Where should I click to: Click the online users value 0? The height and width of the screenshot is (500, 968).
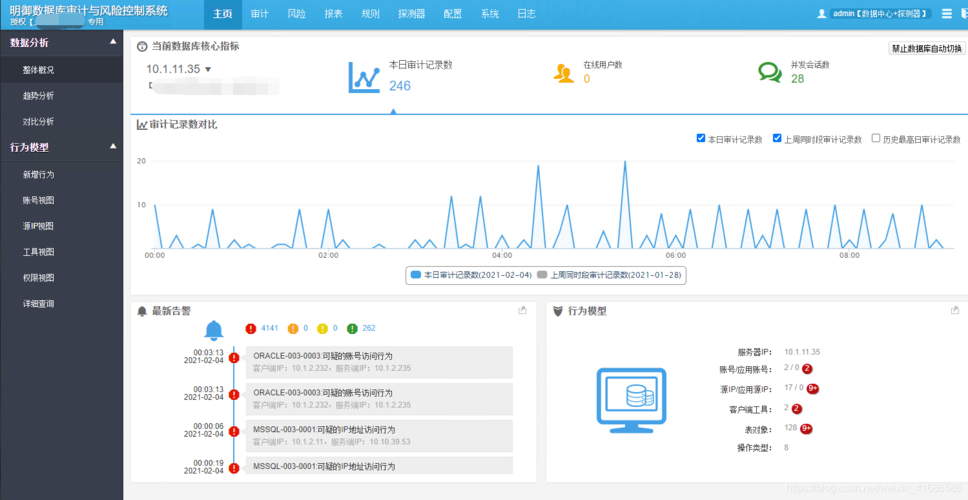[x=586, y=79]
